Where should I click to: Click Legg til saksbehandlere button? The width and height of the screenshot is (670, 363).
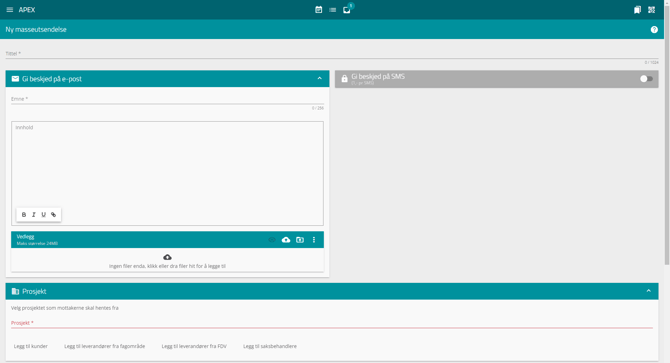pyautogui.click(x=270, y=346)
